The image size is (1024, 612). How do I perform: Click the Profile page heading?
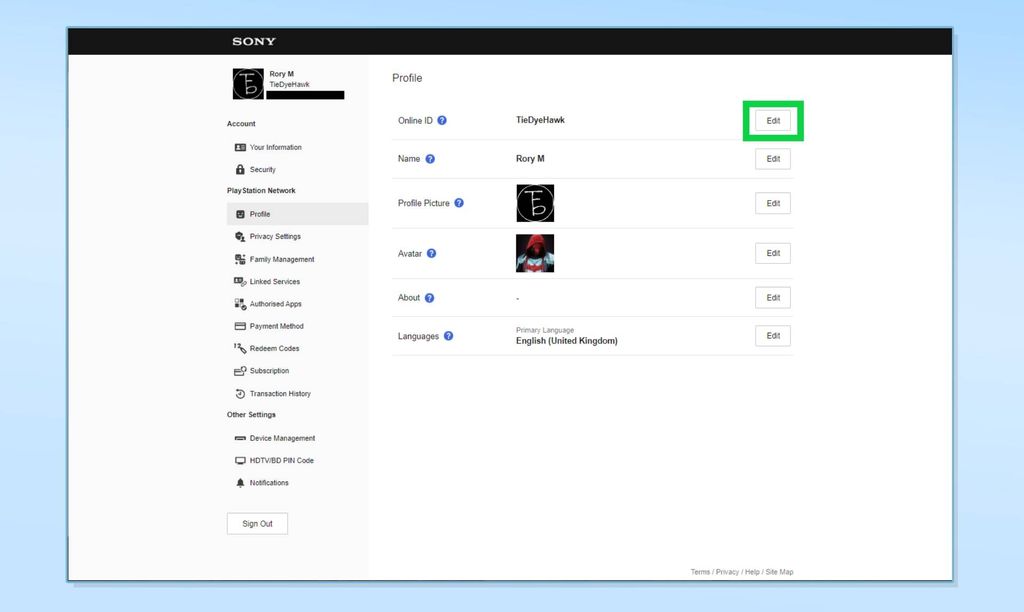pos(407,78)
